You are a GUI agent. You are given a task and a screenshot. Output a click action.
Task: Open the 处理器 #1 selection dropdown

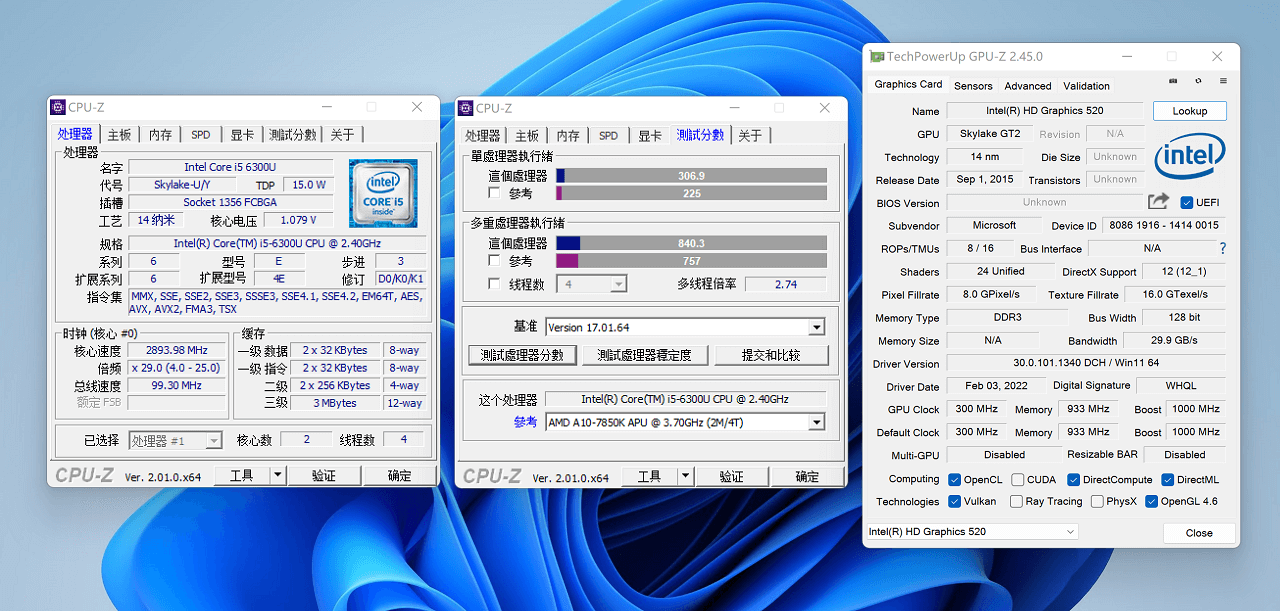point(176,440)
